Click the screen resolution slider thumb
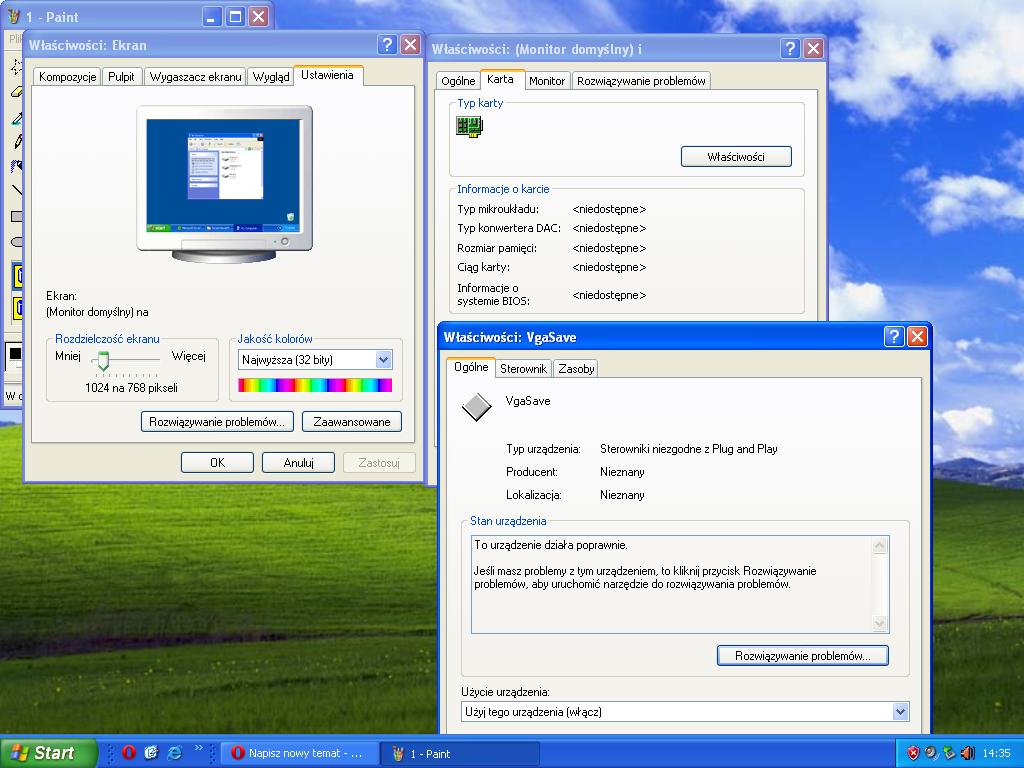Screen dimensions: 1024x768 tap(103, 360)
